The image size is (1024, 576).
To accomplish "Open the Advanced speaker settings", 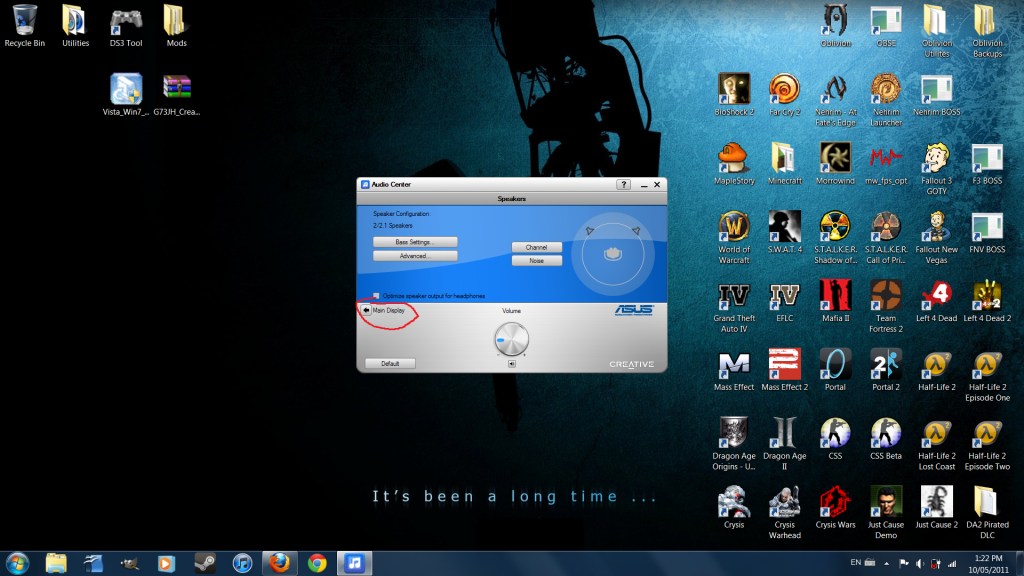I will coord(415,256).
